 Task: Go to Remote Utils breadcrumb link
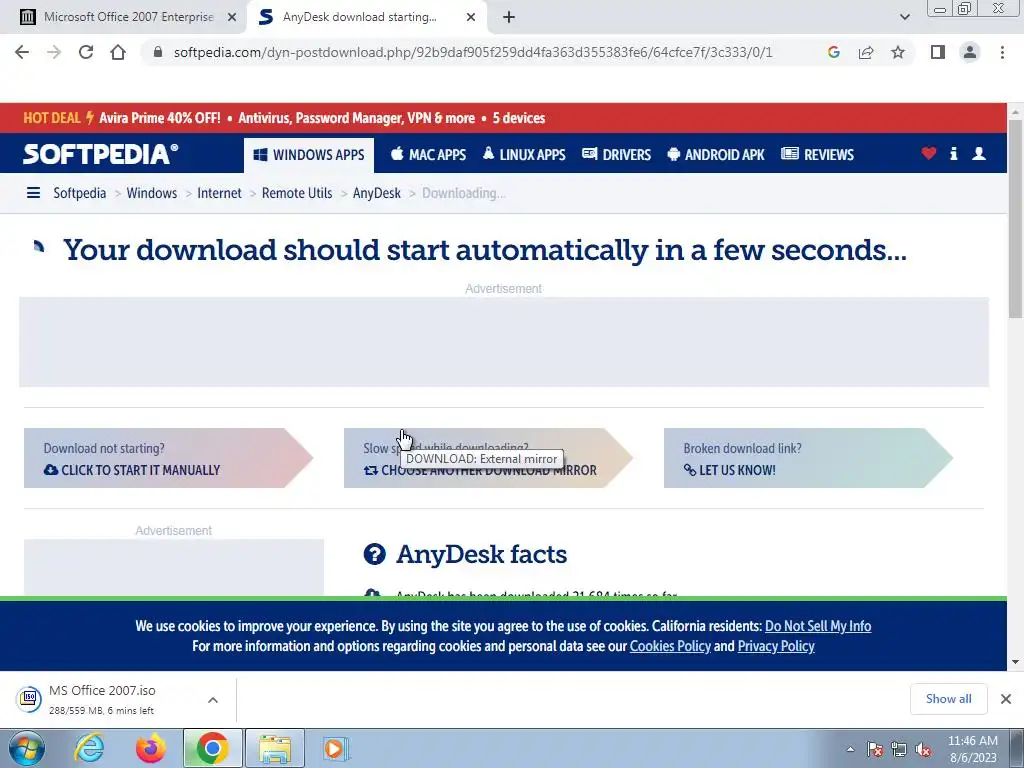[x=297, y=193]
